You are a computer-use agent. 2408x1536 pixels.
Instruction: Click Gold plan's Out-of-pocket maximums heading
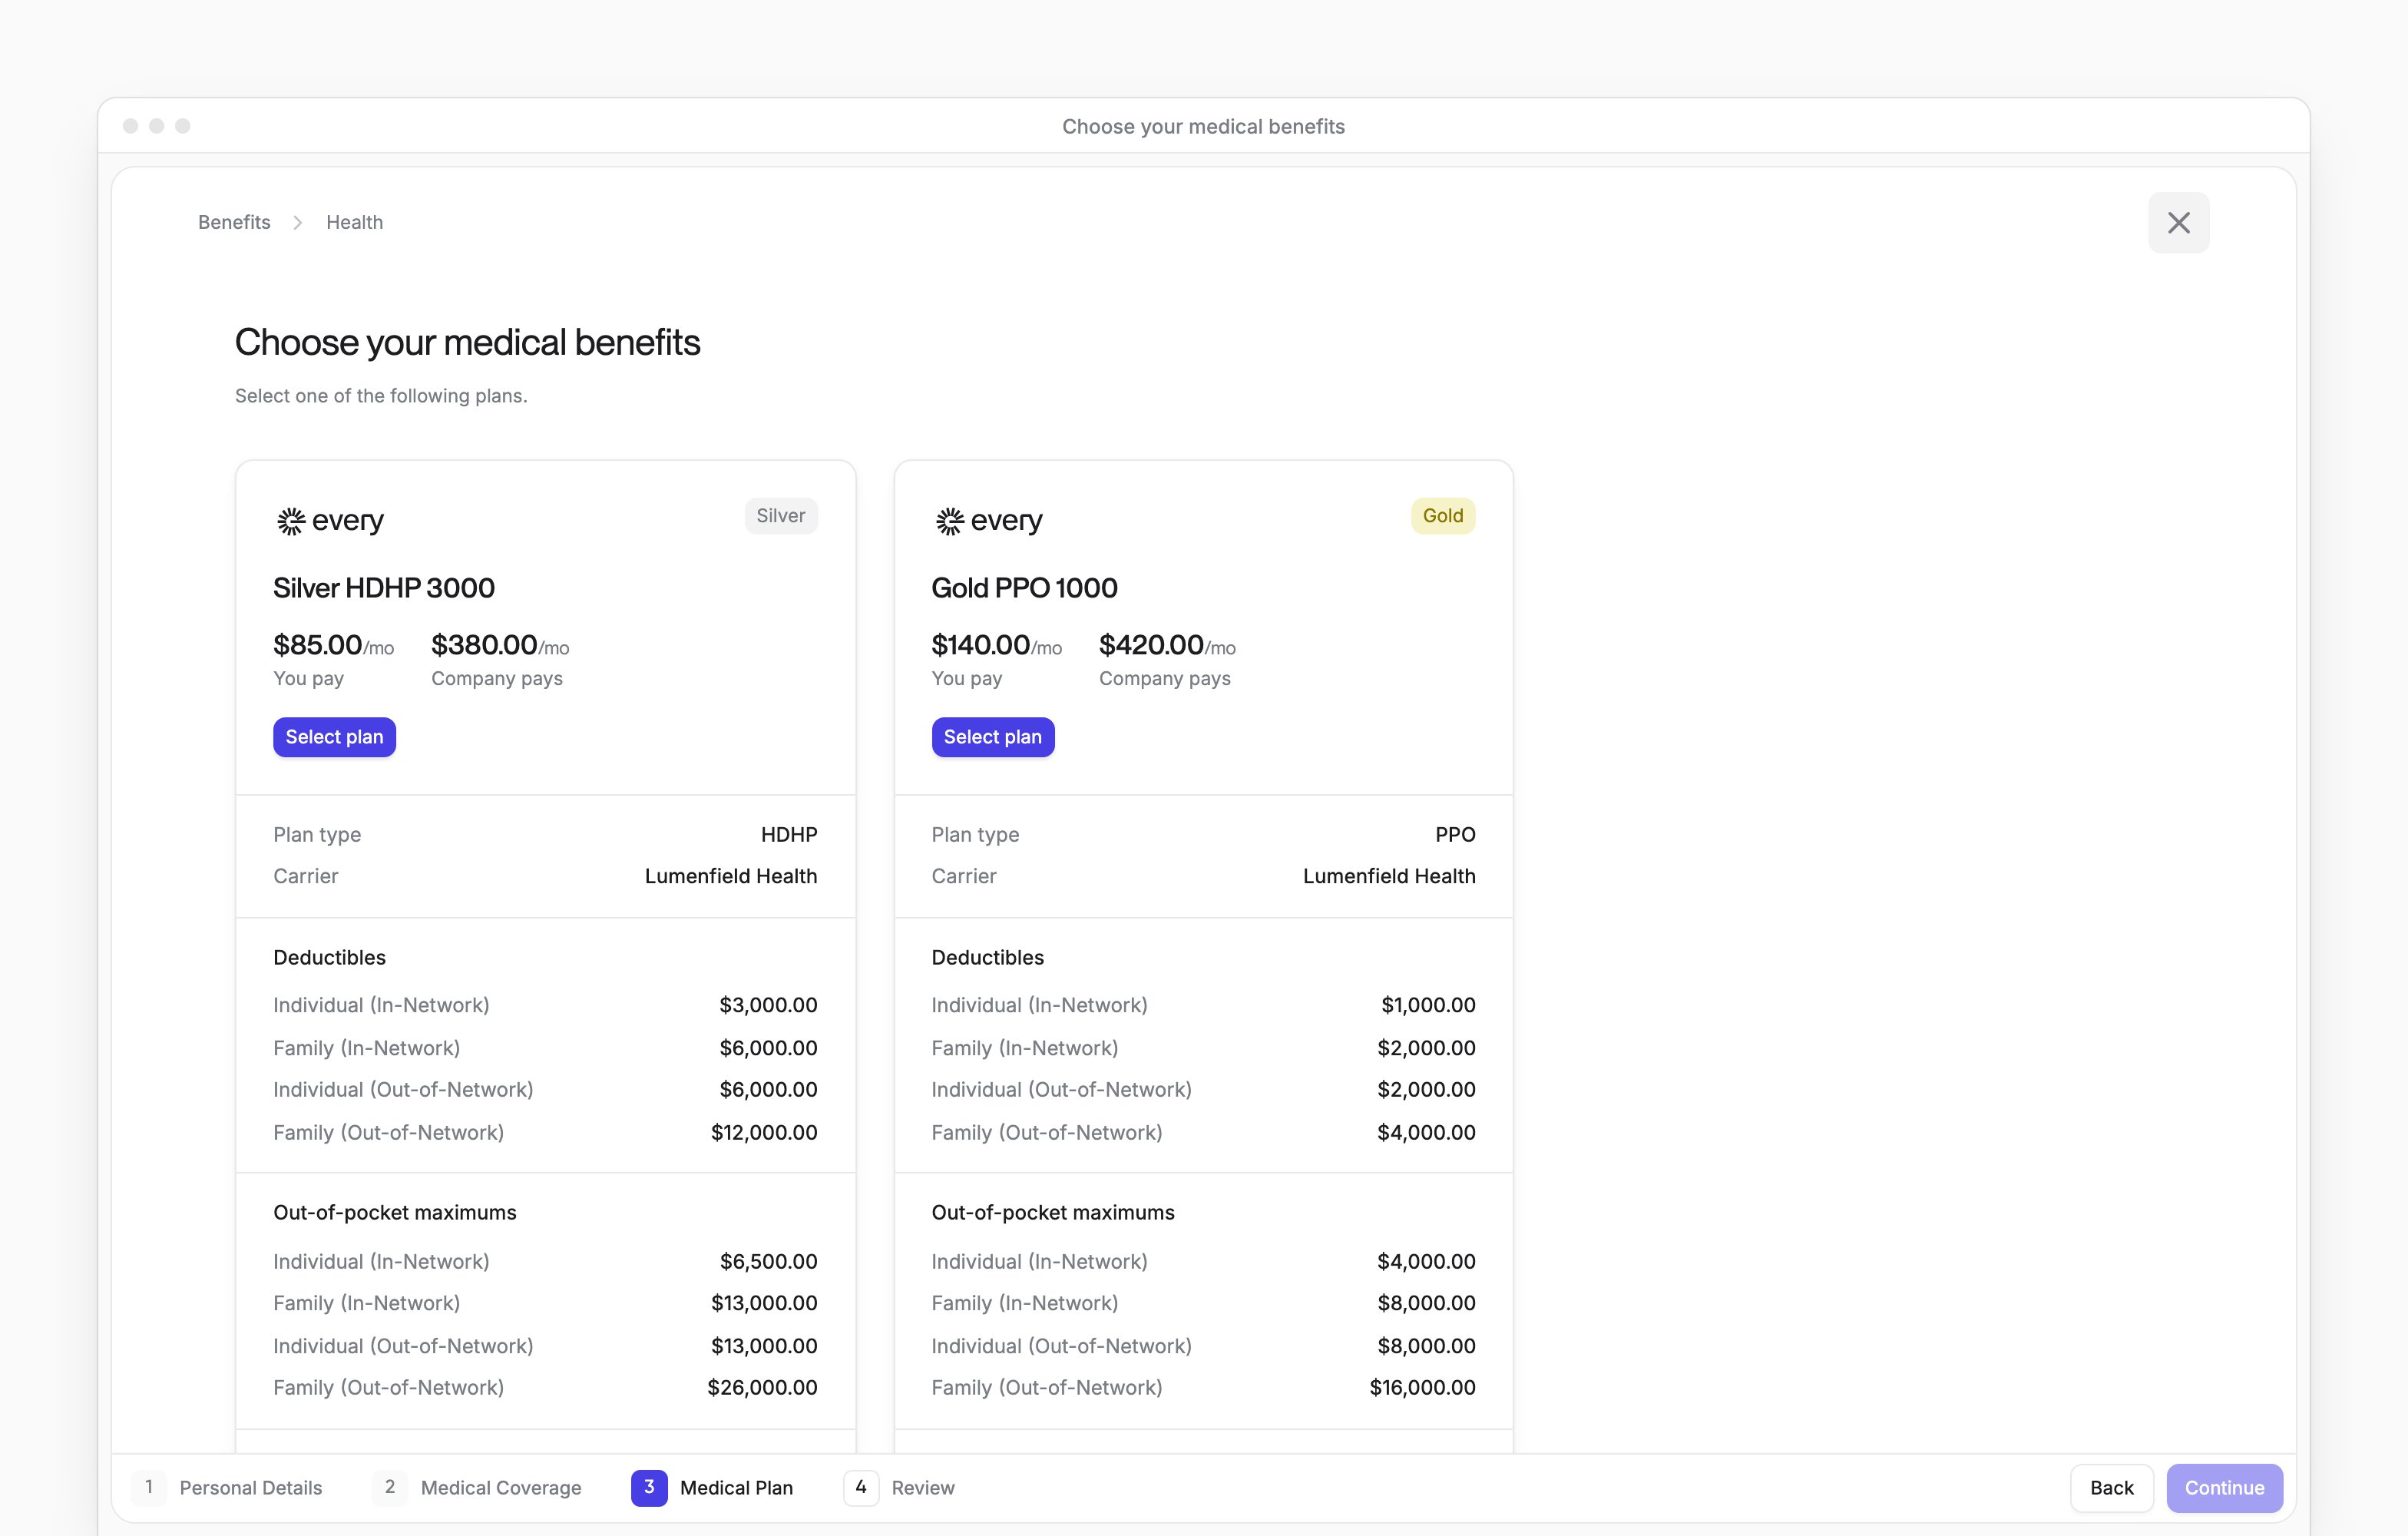[1053, 1212]
